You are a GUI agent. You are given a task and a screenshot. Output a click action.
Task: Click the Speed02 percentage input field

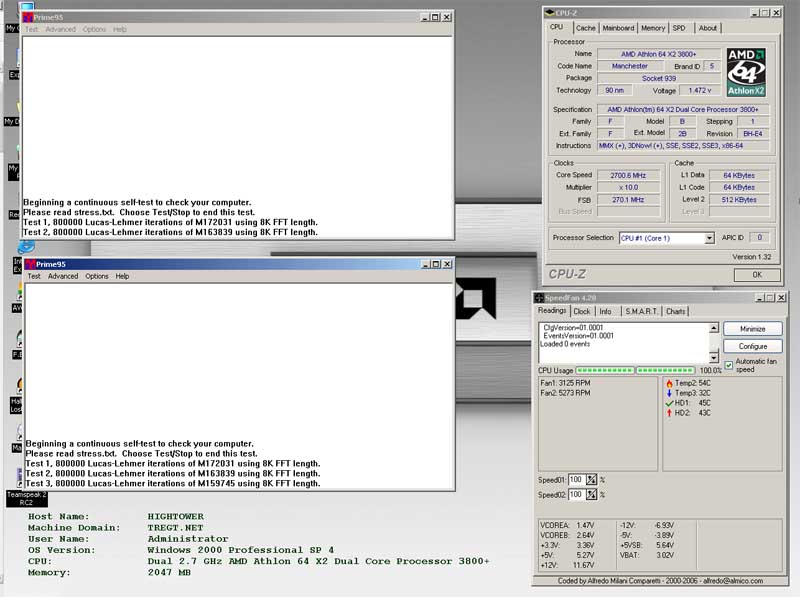[x=577, y=494]
